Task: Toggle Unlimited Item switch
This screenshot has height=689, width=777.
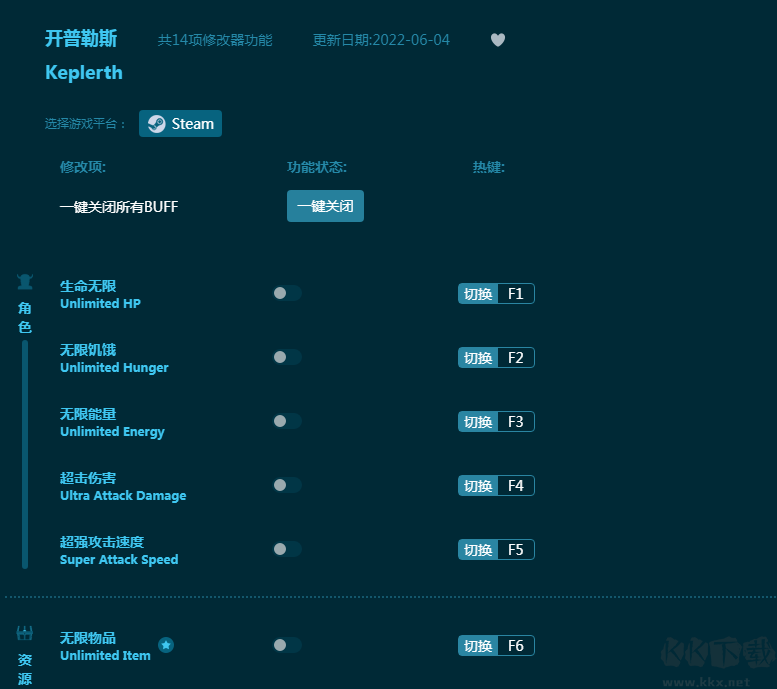Action: click(x=287, y=645)
